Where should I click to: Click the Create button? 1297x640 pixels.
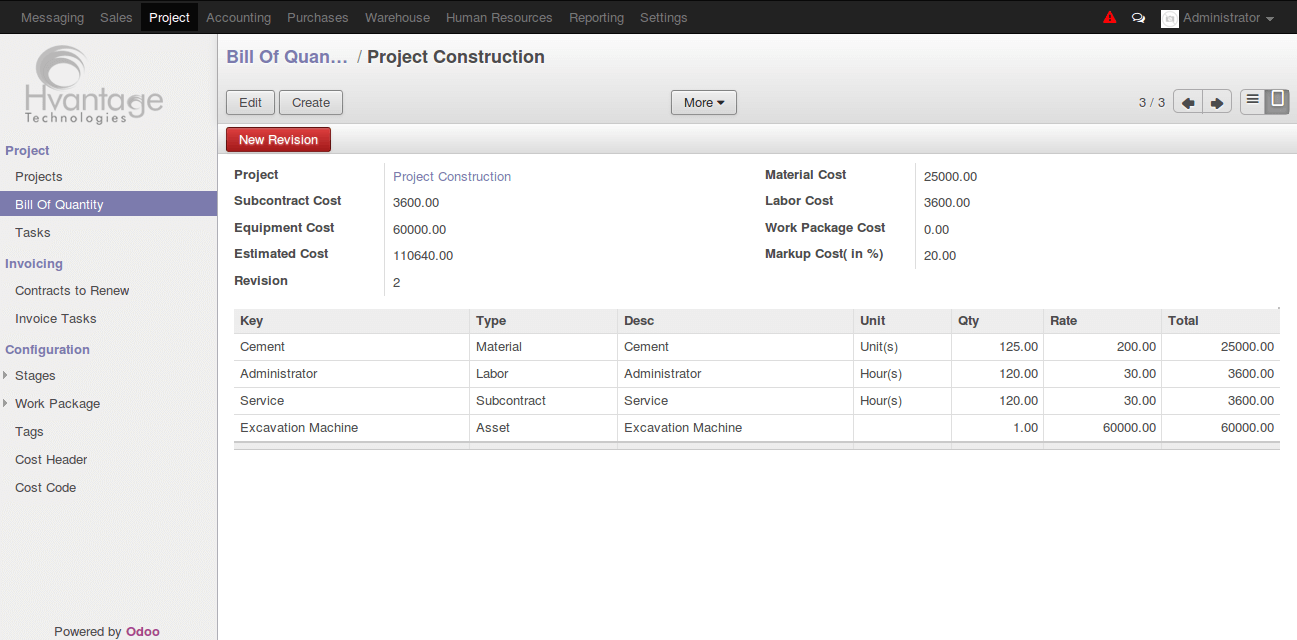tap(311, 102)
